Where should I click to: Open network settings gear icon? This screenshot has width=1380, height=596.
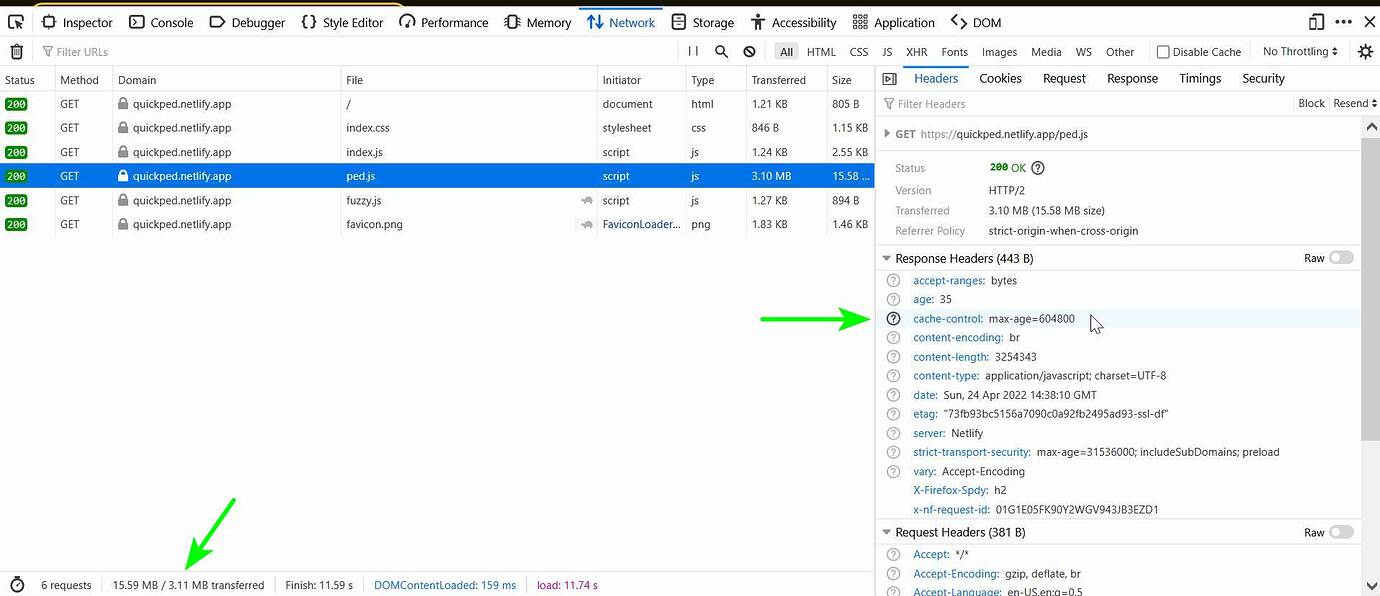point(1365,51)
